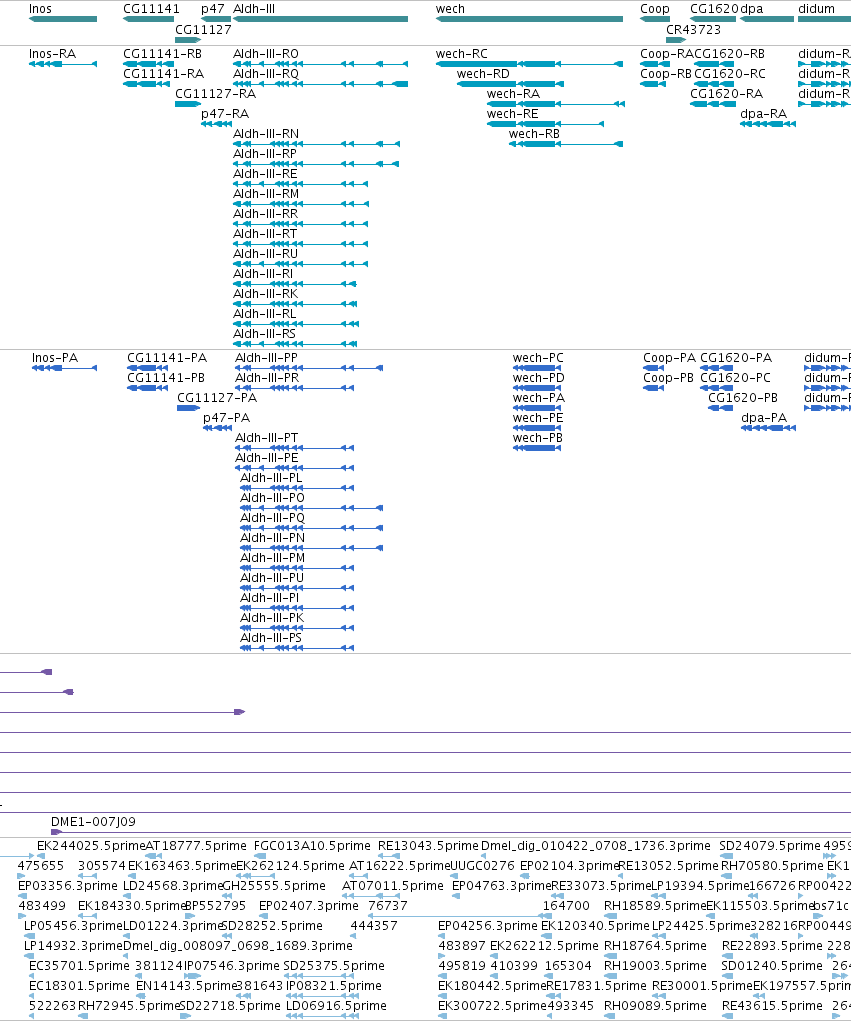Screen dimensions: 851x1021
Task: Click the wech-RA transcript label
Action: point(513,94)
